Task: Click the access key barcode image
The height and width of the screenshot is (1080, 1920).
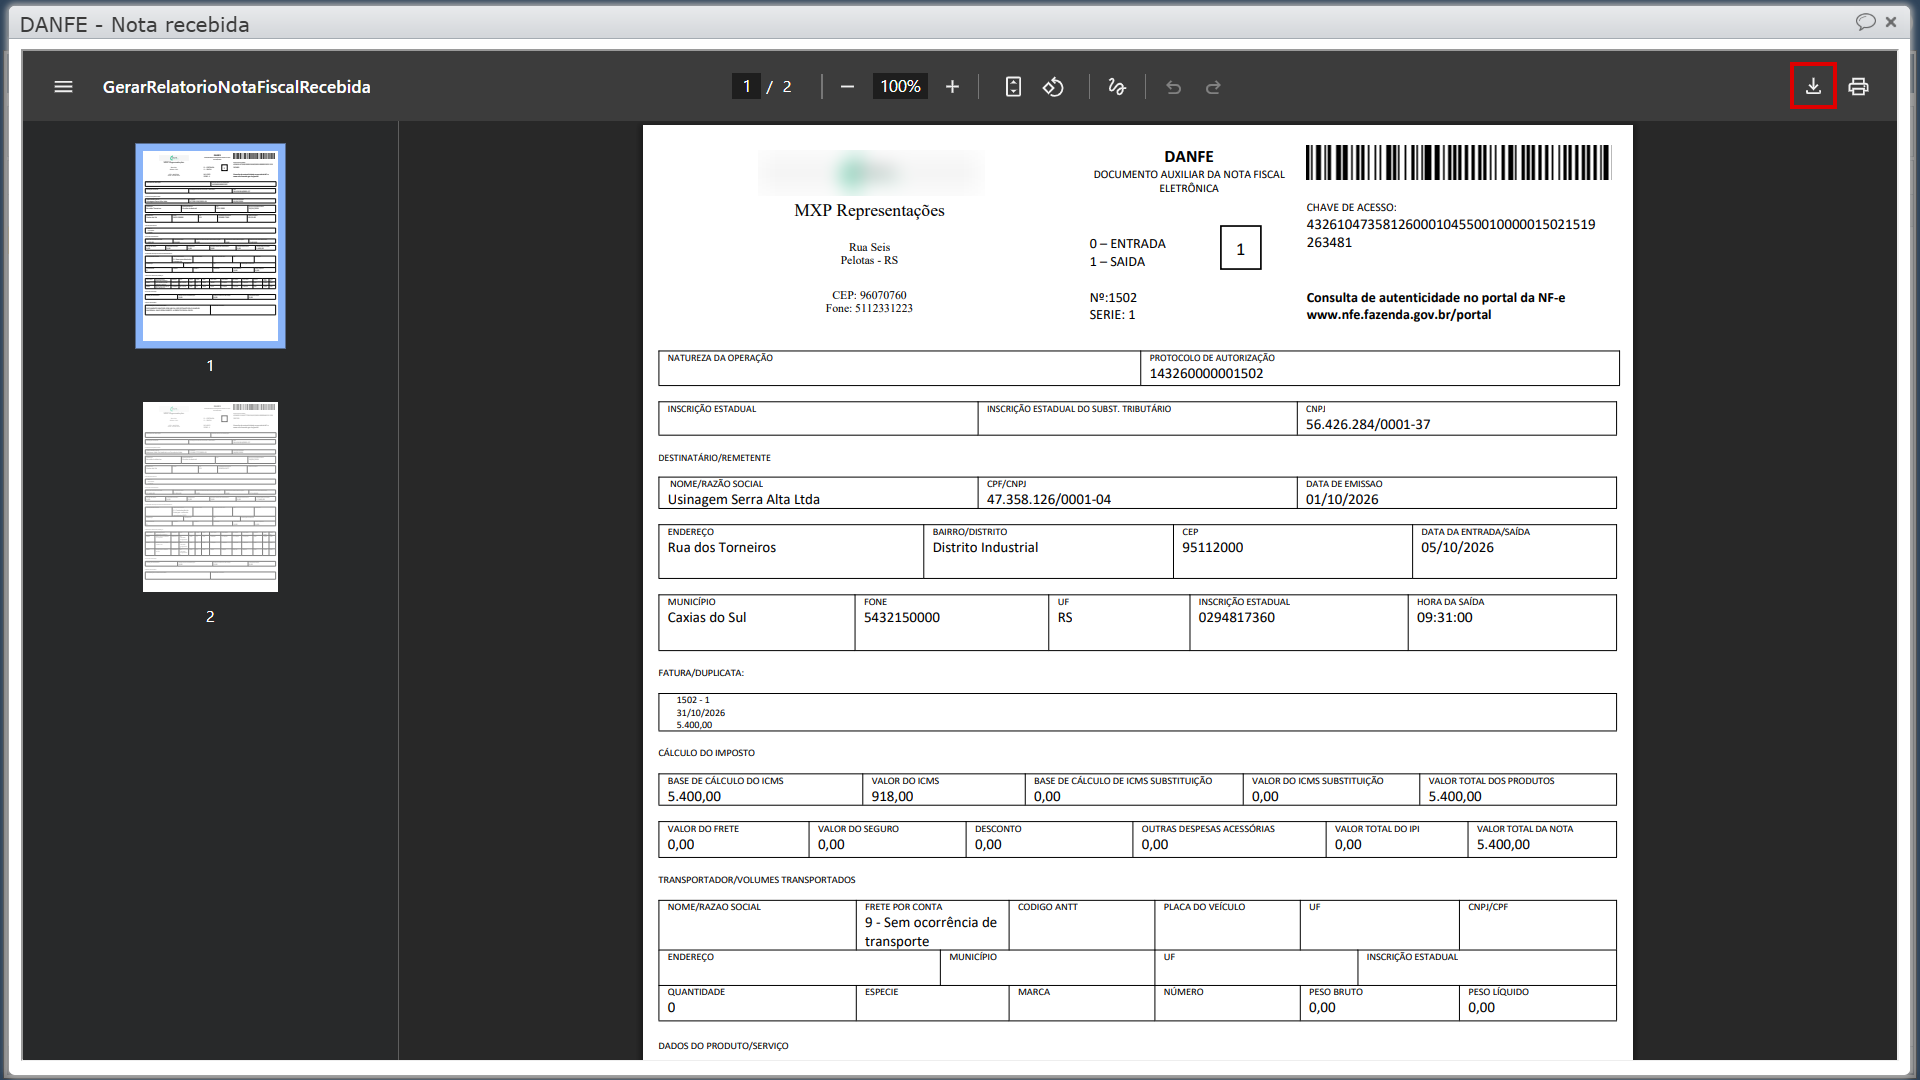Action: pos(1458,162)
